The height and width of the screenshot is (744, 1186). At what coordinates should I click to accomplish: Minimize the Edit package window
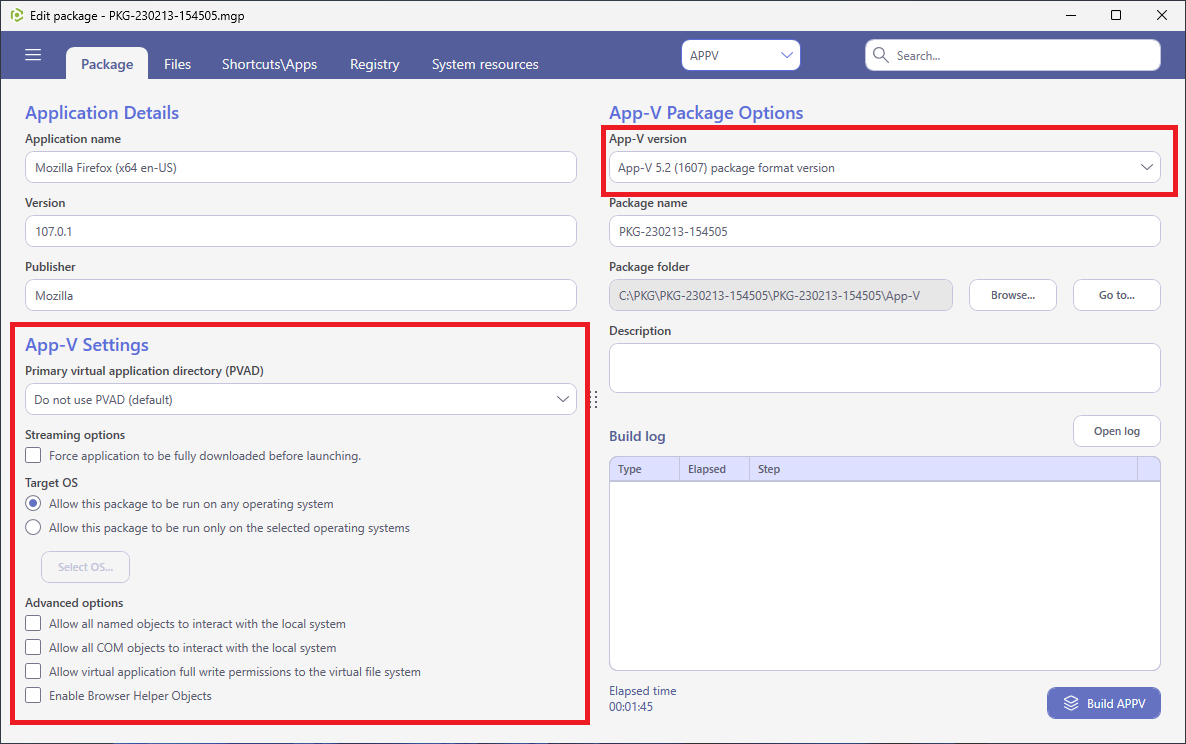(x=1071, y=15)
